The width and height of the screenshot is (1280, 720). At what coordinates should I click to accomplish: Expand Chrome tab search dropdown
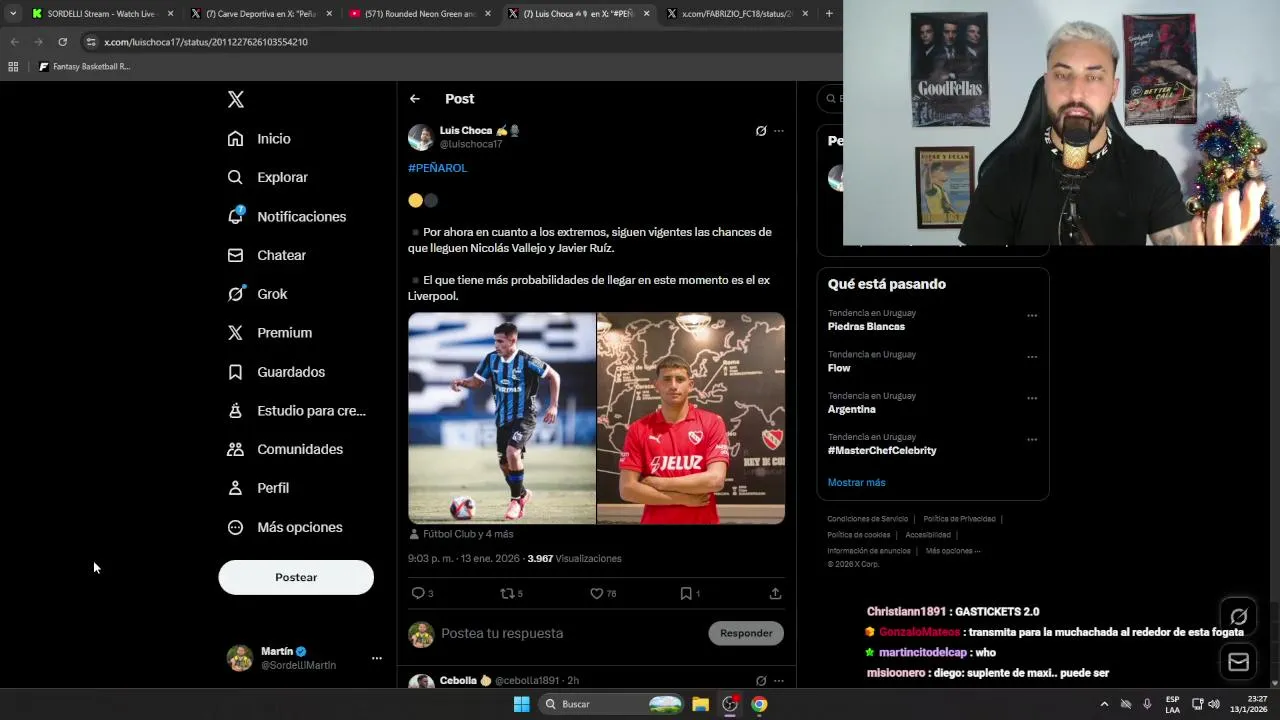(x=12, y=14)
